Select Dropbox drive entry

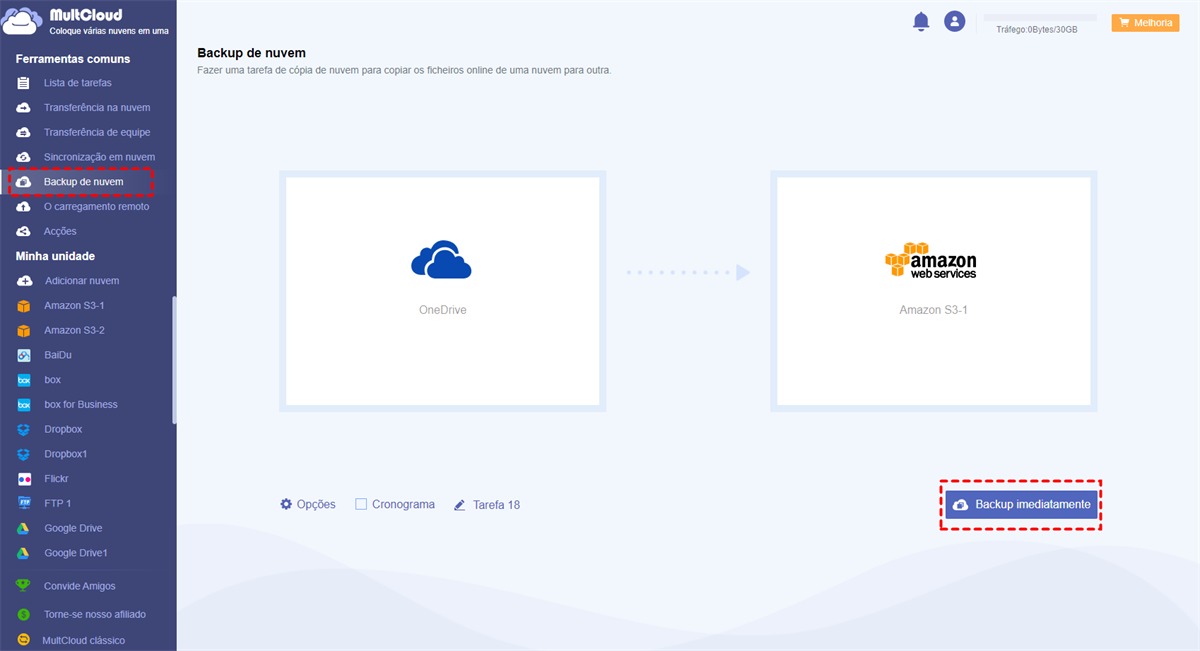click(63, 429)
